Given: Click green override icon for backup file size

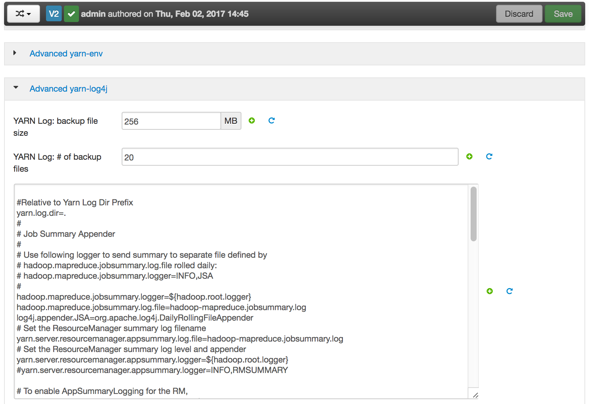Looking at the screenshot, I should coord(252,120).
